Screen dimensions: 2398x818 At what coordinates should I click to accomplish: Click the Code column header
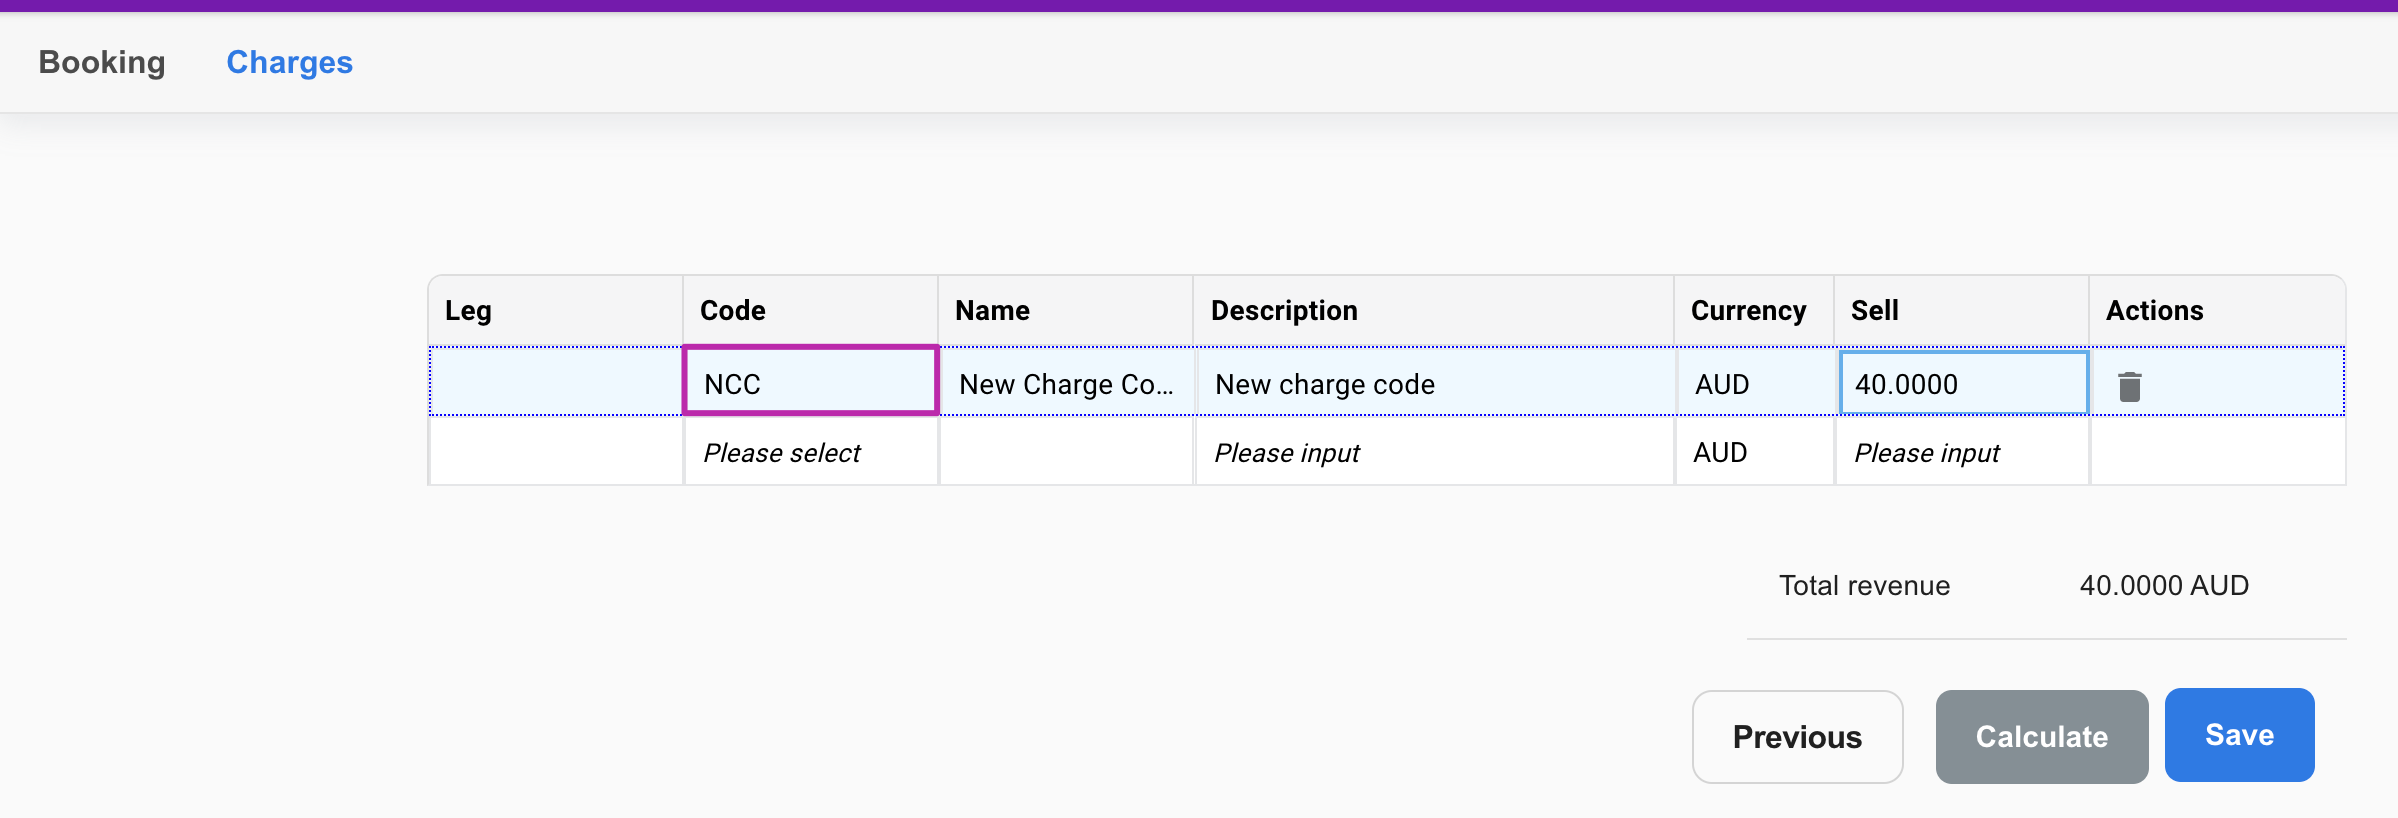coord(810,310)
